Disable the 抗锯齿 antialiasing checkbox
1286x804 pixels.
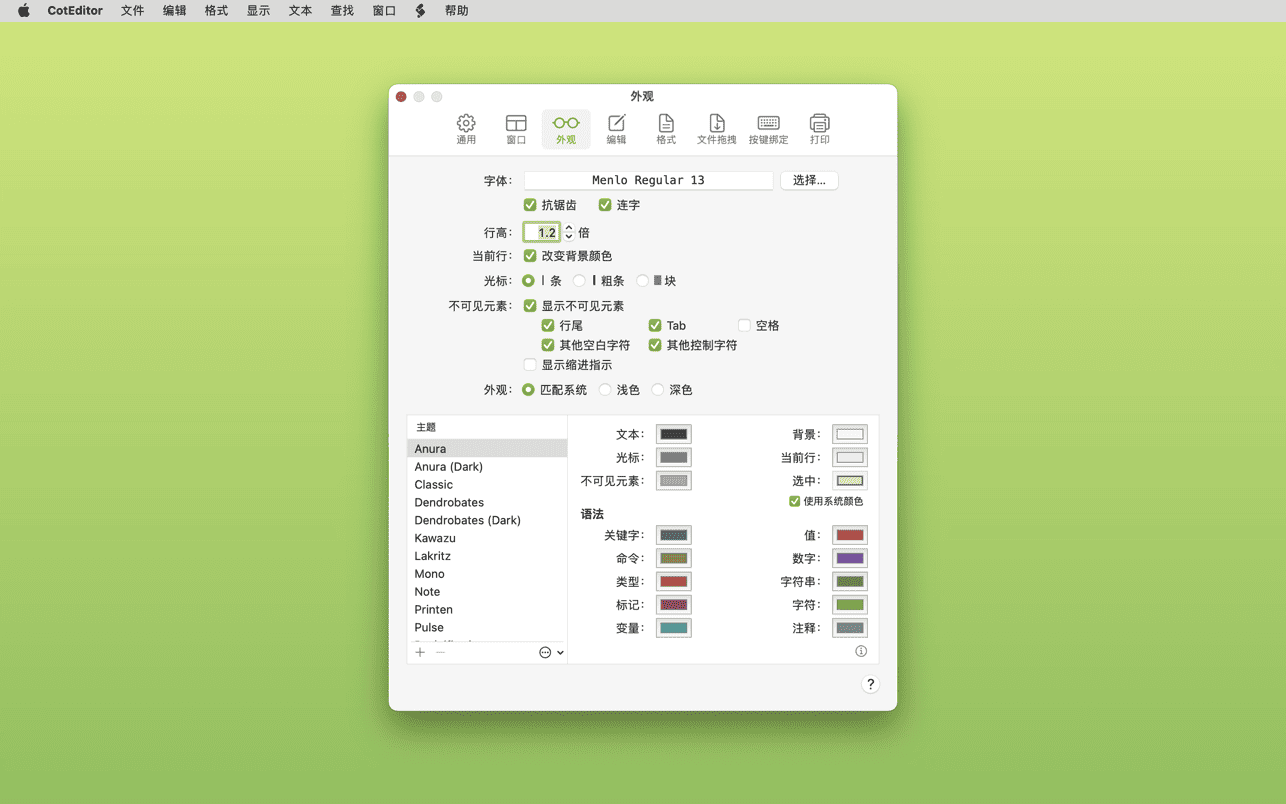(530, 205)
